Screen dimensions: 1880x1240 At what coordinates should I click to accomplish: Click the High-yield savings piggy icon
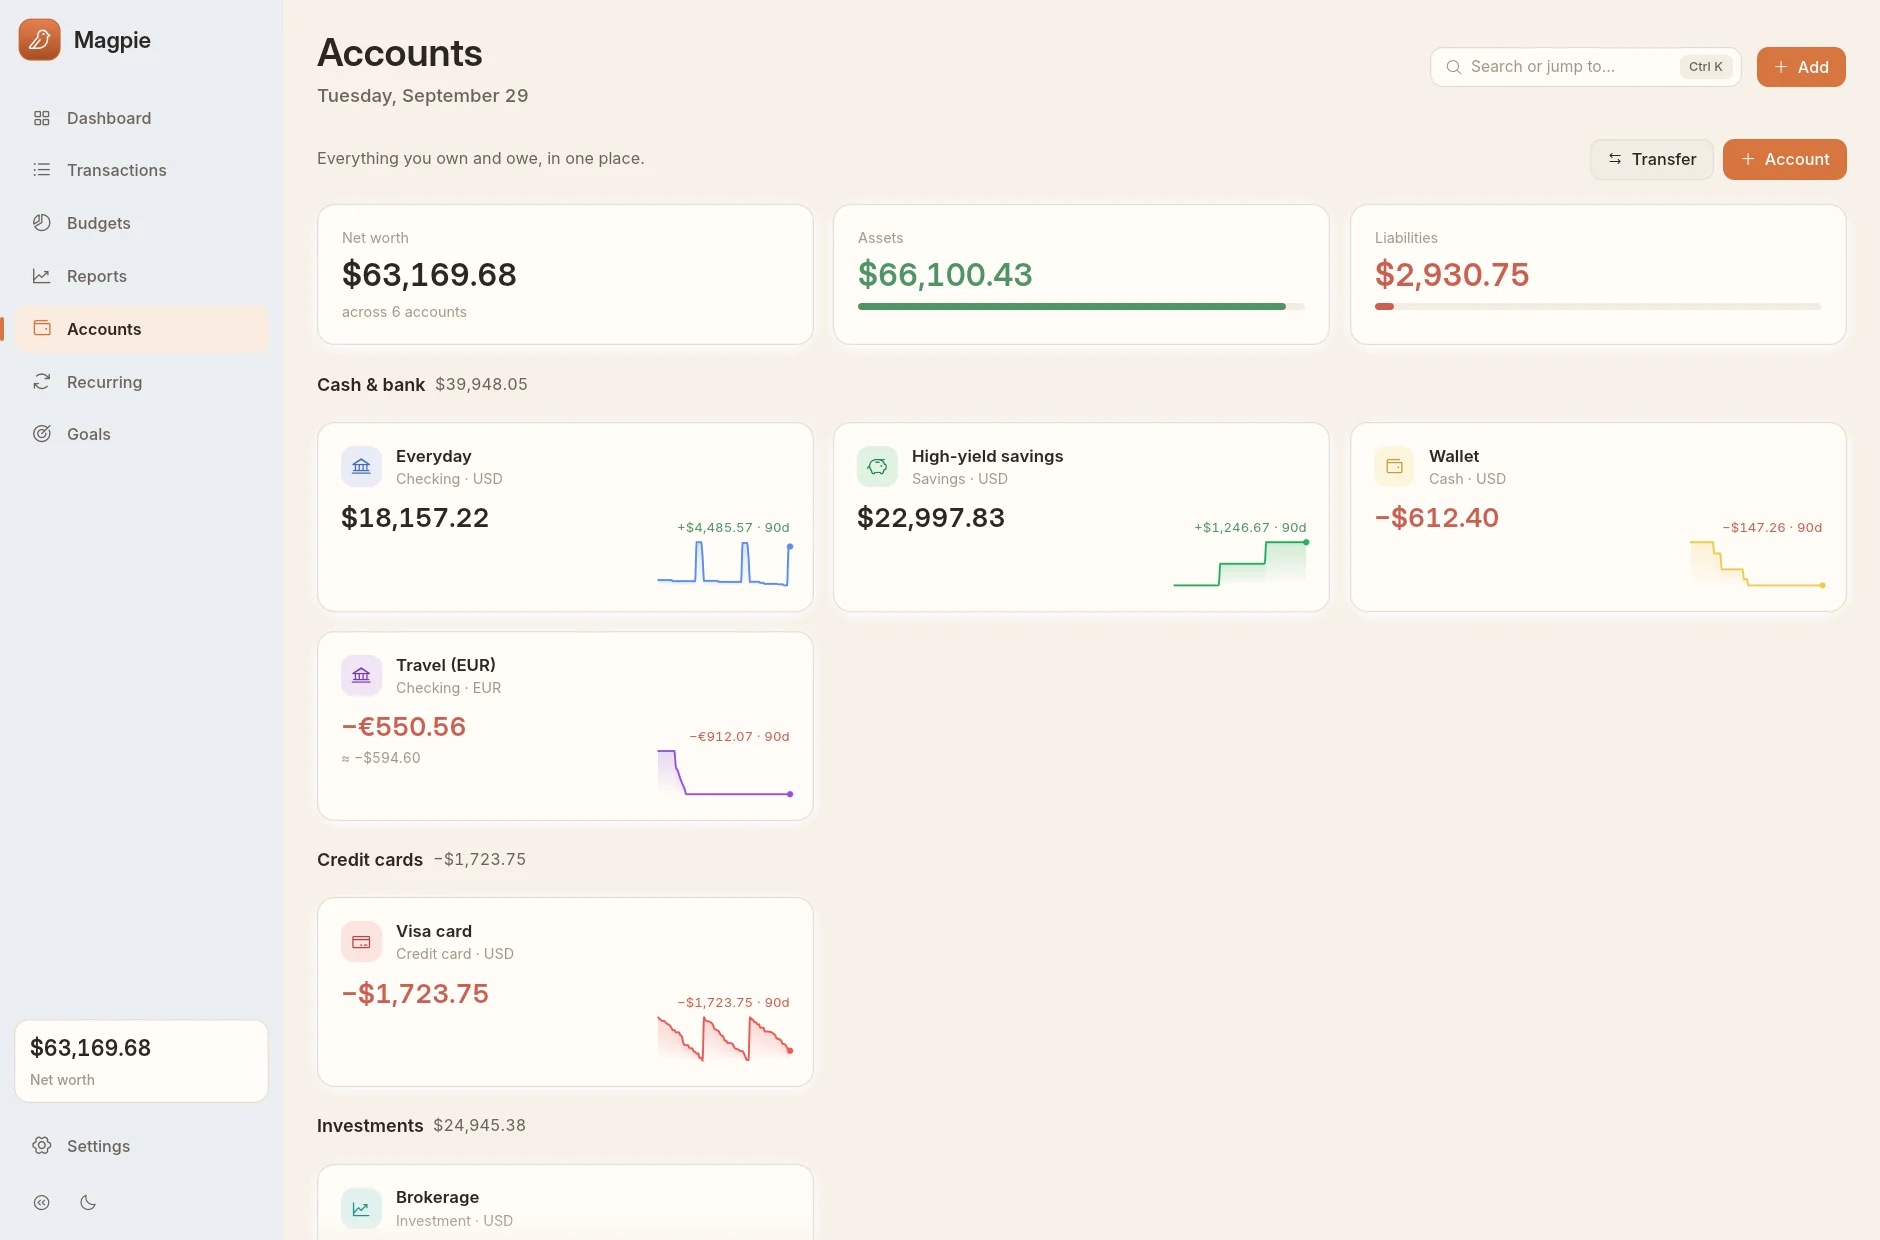[x=877, y=466]
